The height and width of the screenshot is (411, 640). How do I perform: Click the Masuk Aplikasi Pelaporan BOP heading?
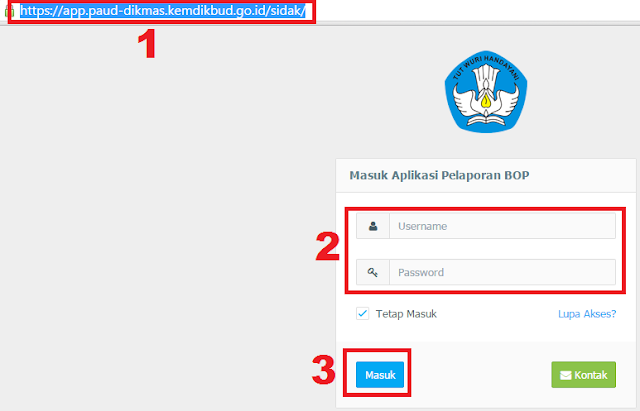(x=440, y=176)
